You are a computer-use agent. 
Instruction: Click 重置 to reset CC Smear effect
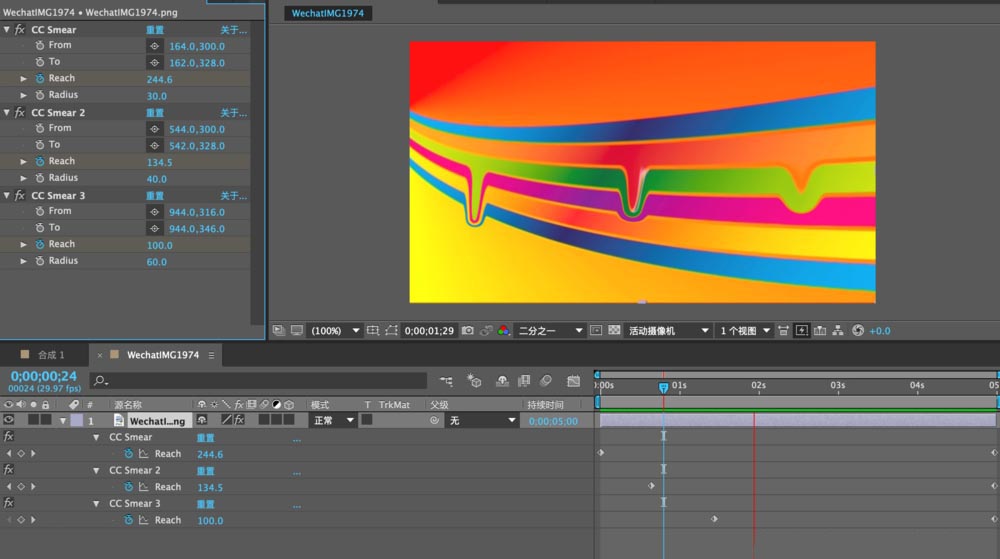pyautogui.click(x=155, y=30)
